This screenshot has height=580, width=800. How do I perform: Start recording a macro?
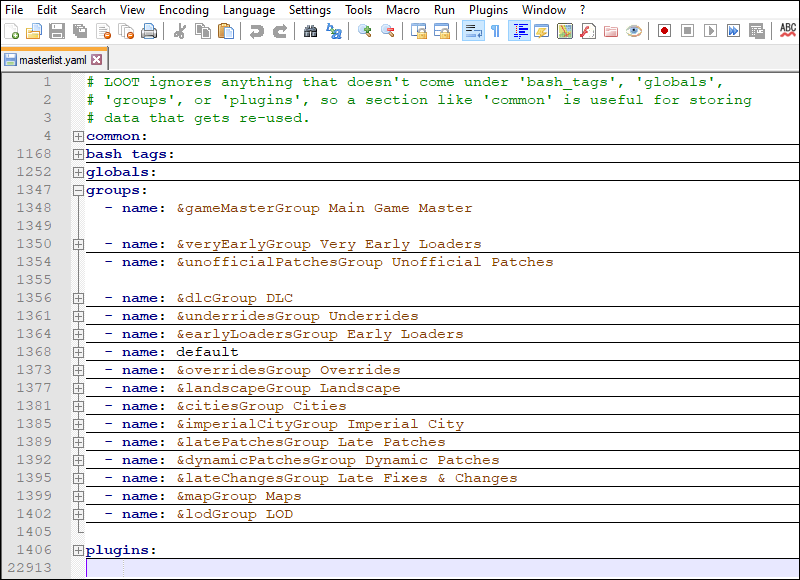[x=664, y=31]
